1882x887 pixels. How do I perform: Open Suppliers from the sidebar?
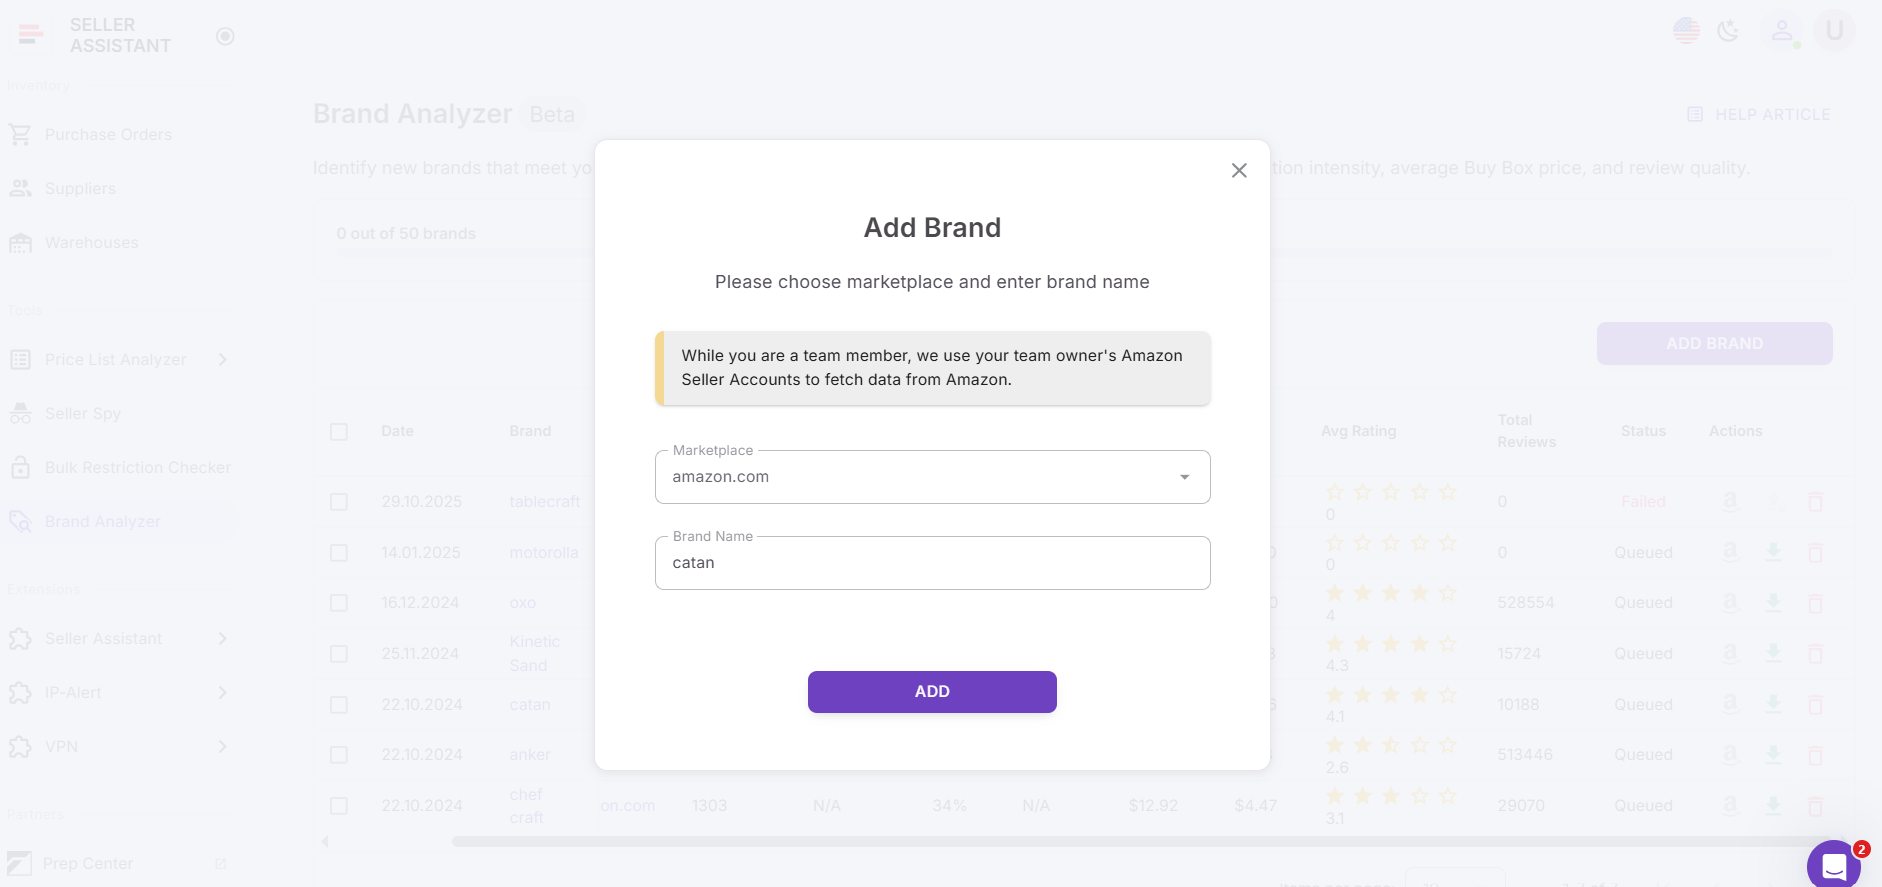[79, 188]
